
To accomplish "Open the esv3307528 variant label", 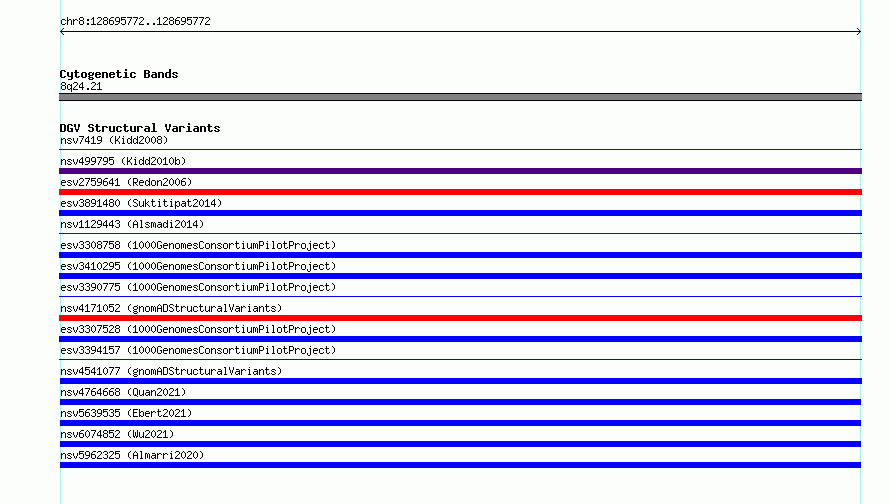I will 198,329.
